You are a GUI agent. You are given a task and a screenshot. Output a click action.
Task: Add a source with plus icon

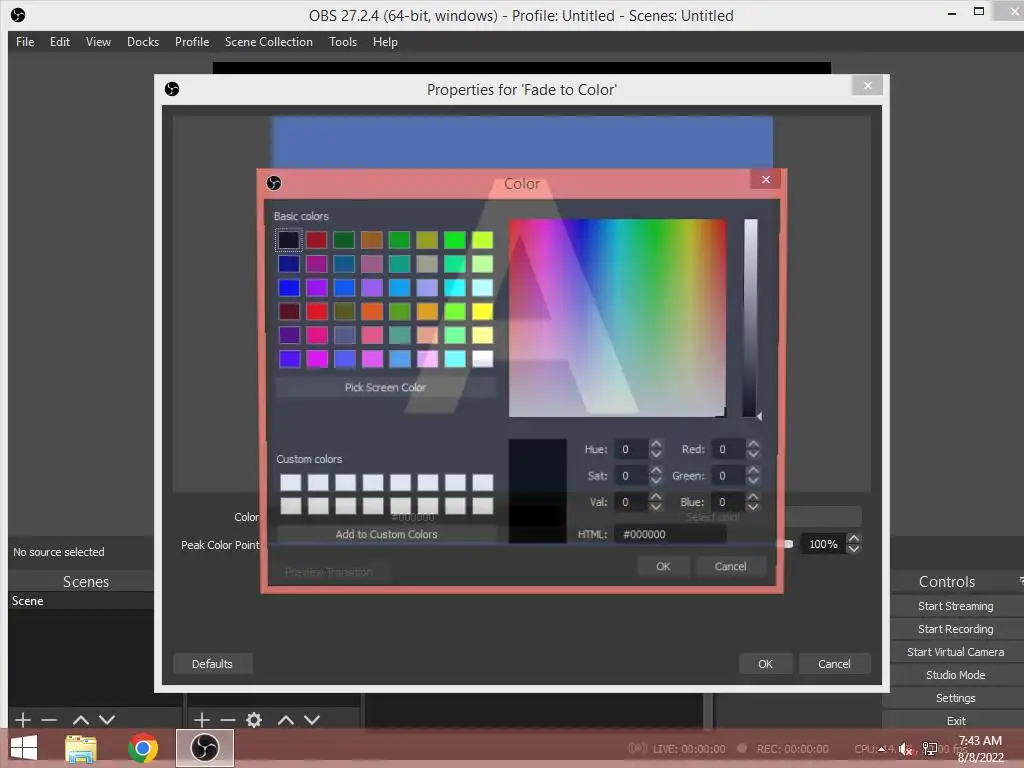click(x=202, y=720)
